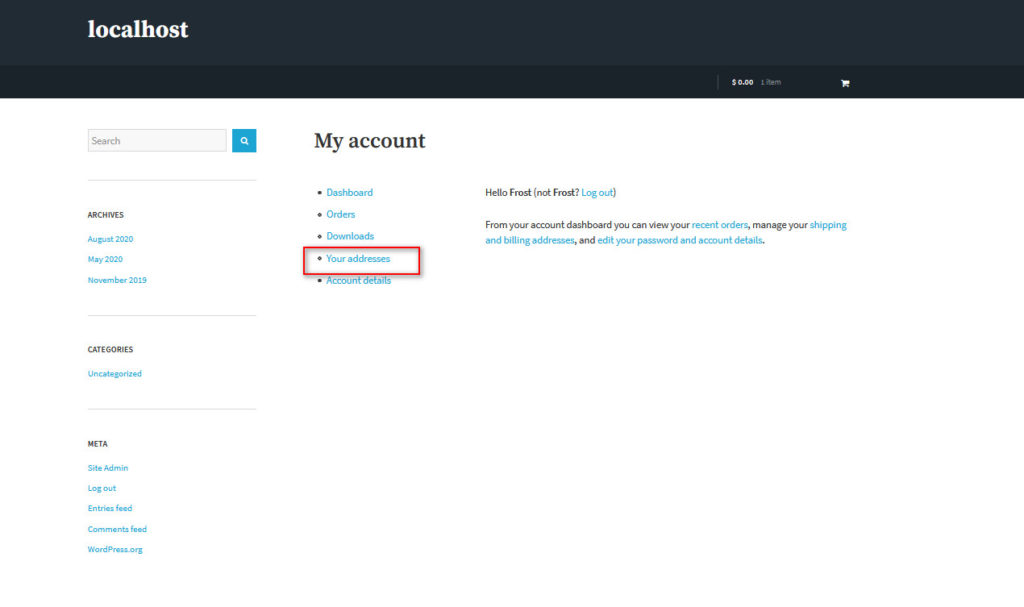View your recent orders
Image resolution: width=1024 pixels, height=607 pixels.
click(722, 224)
